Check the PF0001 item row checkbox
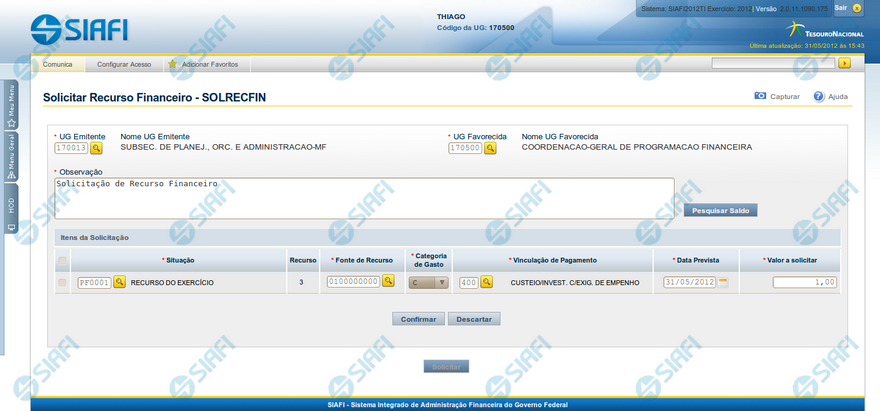Image resolution: width=880 pixels, height=411 pixels. pyautogui.click(x=62, y=283)
